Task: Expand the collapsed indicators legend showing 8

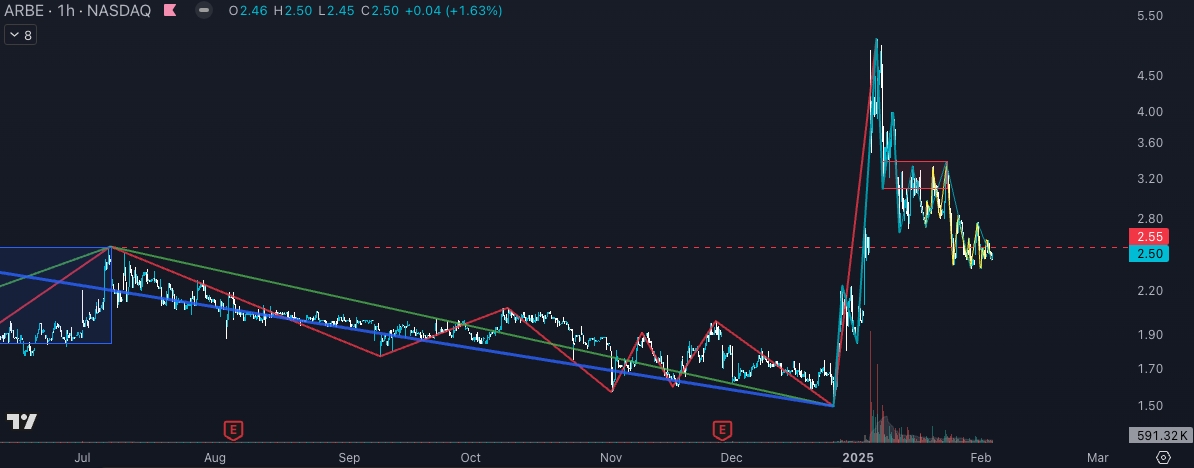Action: (x=20, y=35)
